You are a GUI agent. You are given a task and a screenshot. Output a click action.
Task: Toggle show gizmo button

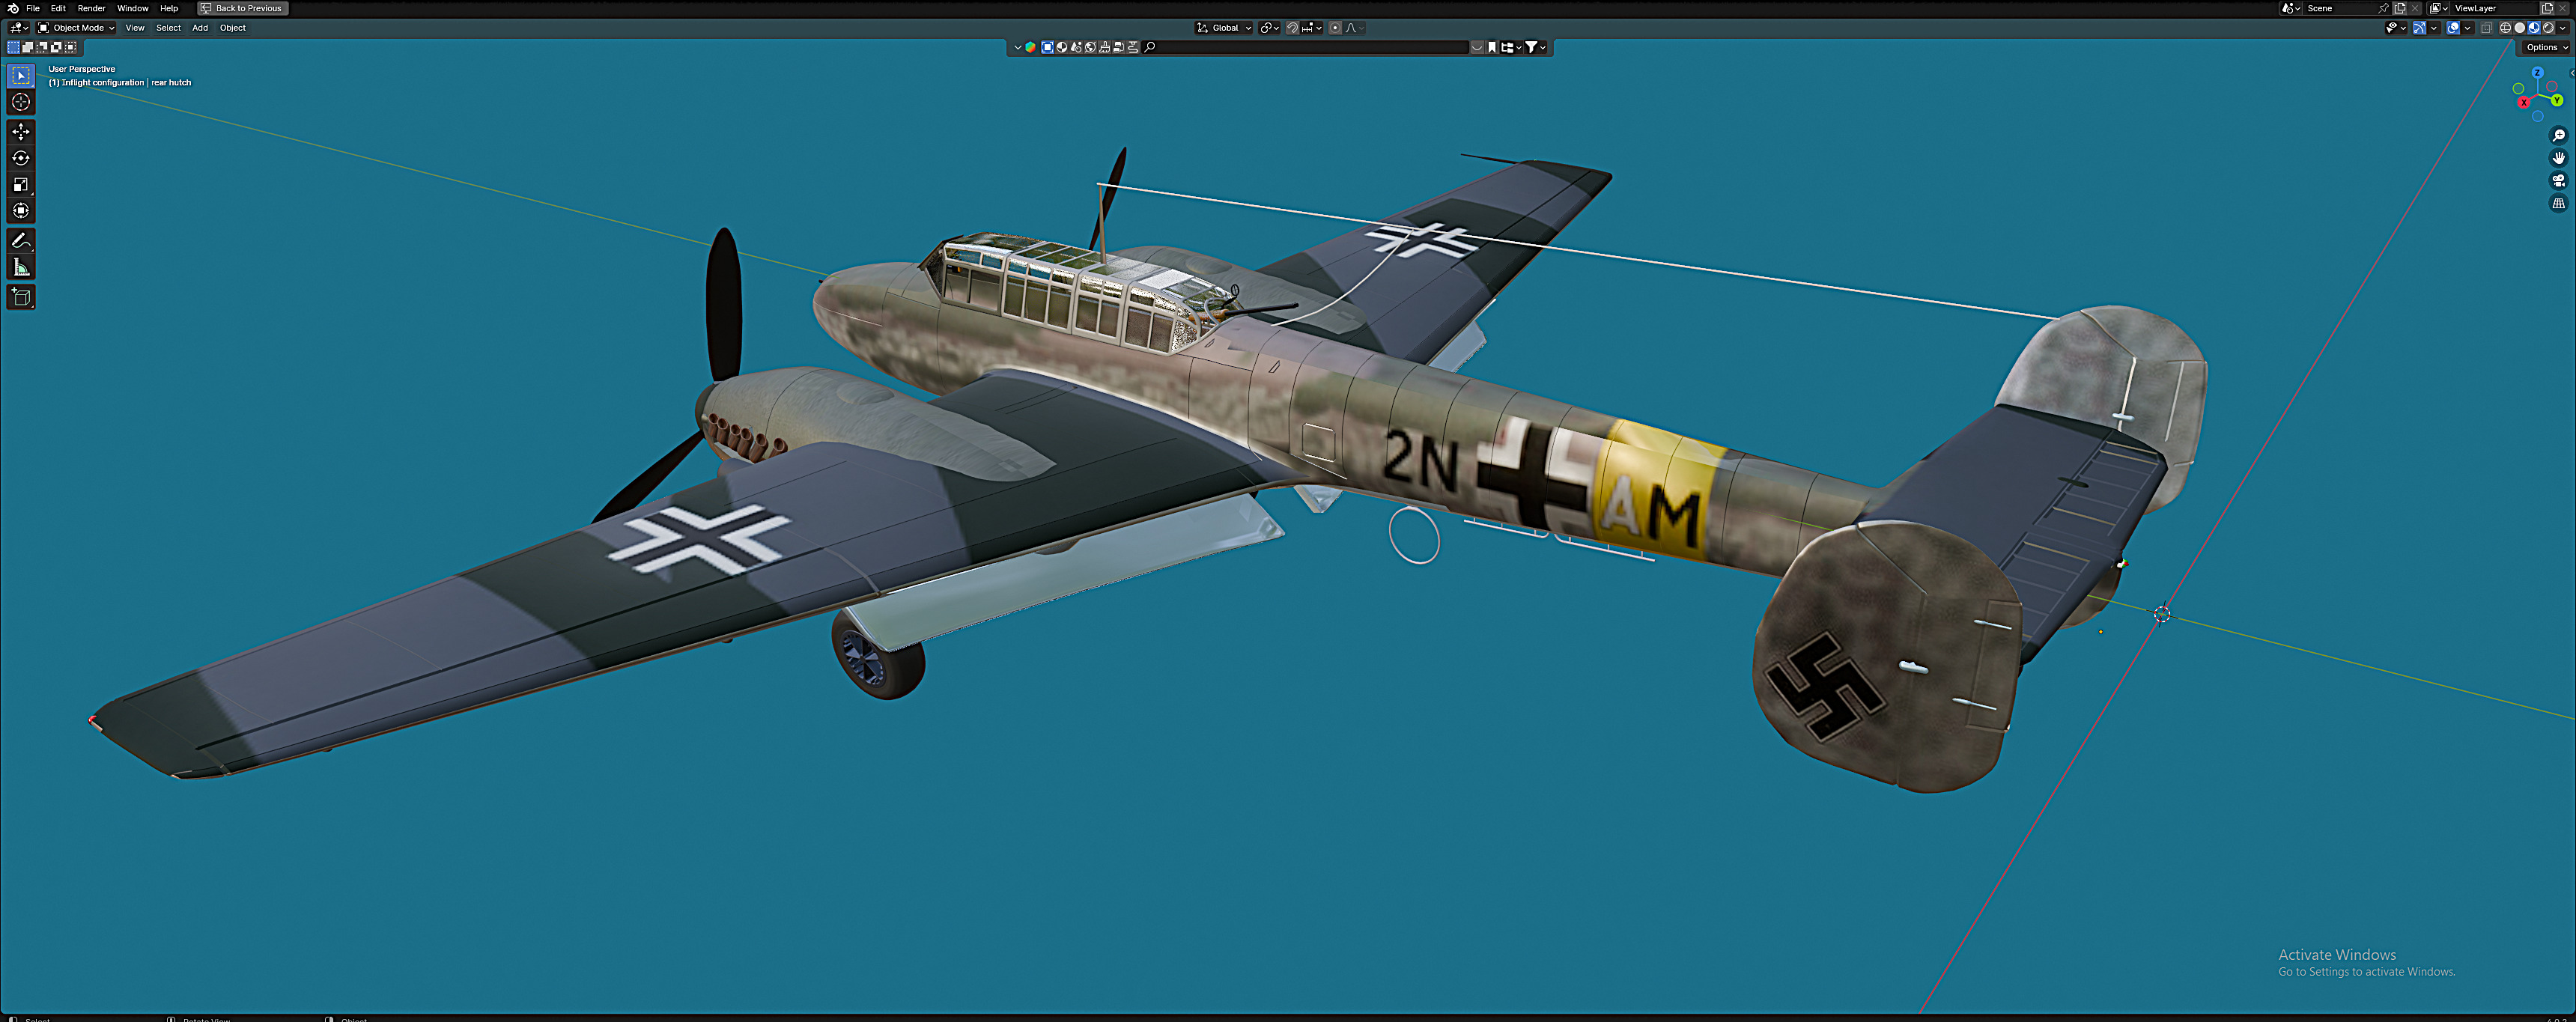coord(2420,28)
